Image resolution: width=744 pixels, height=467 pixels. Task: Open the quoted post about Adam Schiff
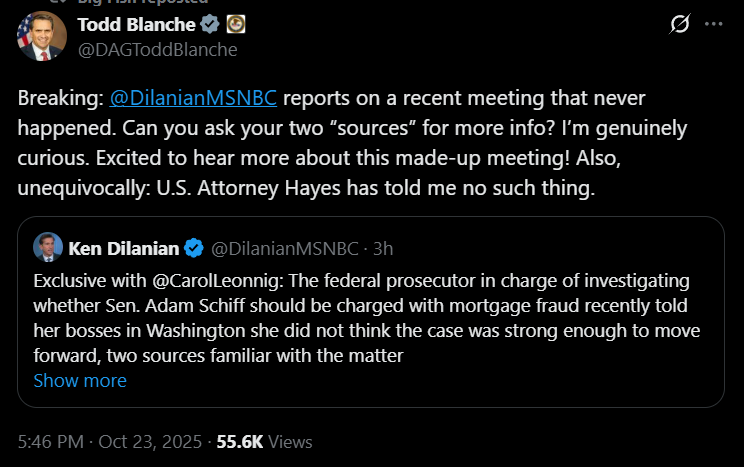(370, 315)
